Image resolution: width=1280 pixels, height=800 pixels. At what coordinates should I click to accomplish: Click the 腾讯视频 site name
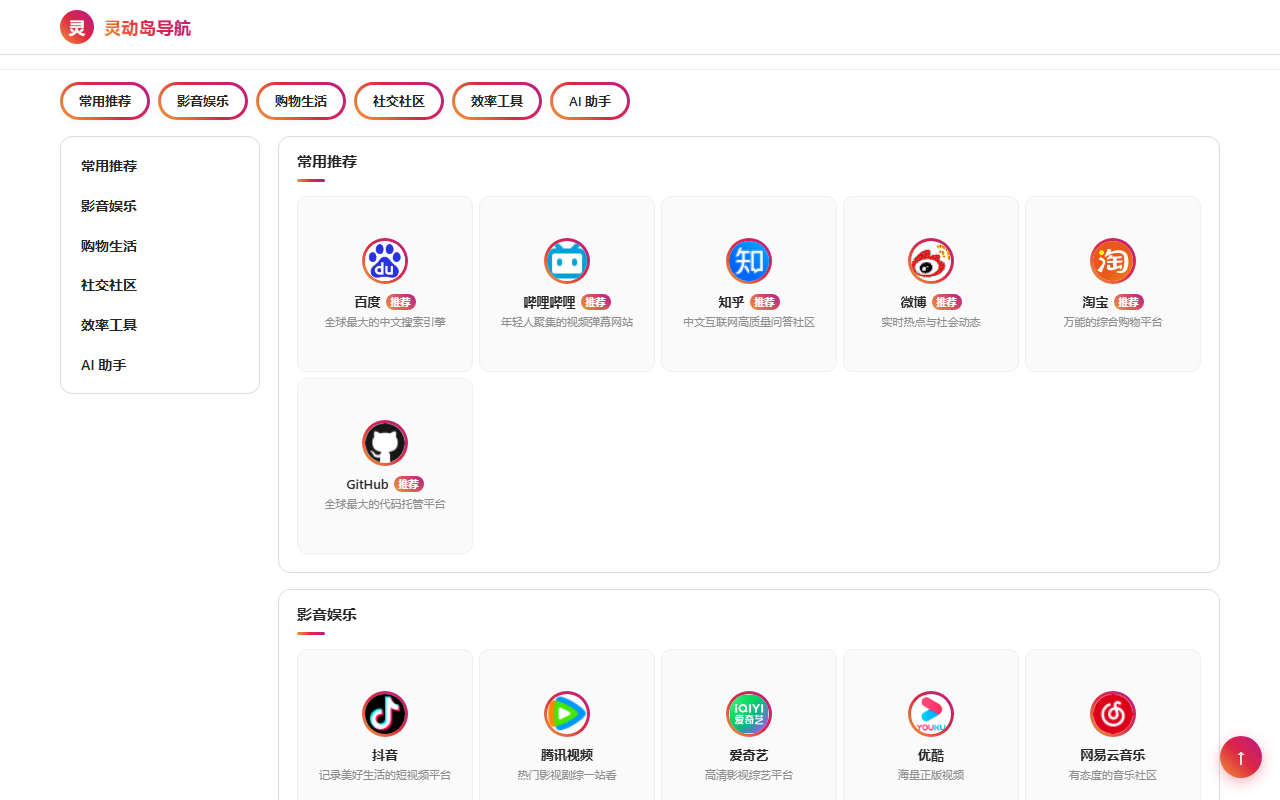(x=567, y=755)
